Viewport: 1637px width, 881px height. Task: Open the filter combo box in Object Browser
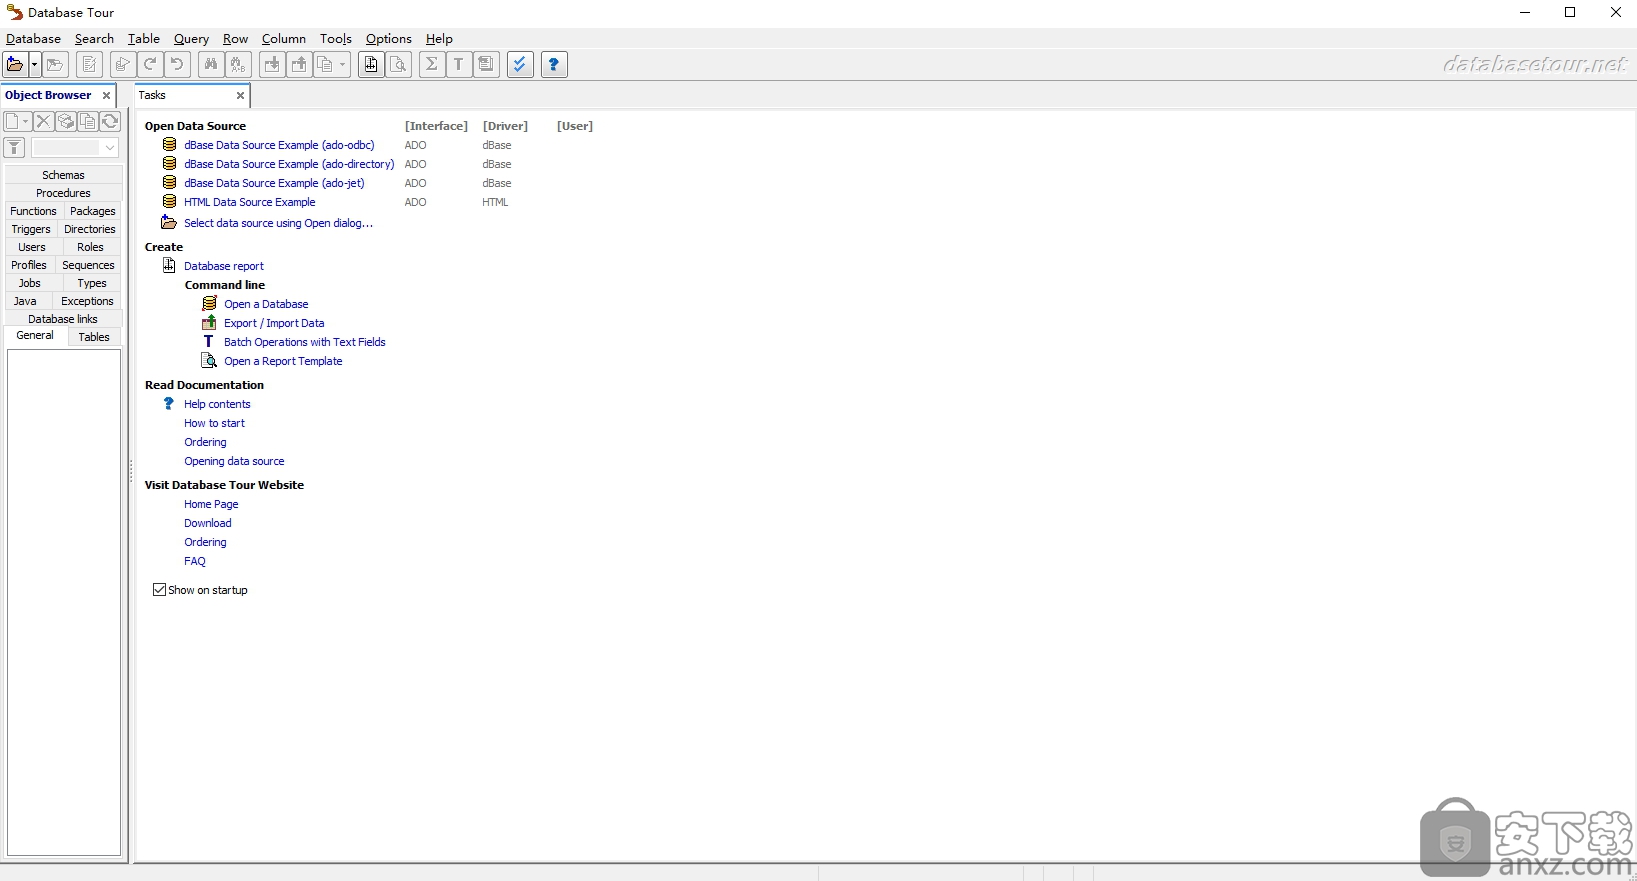pyautogui.click(x=75, y=148)
